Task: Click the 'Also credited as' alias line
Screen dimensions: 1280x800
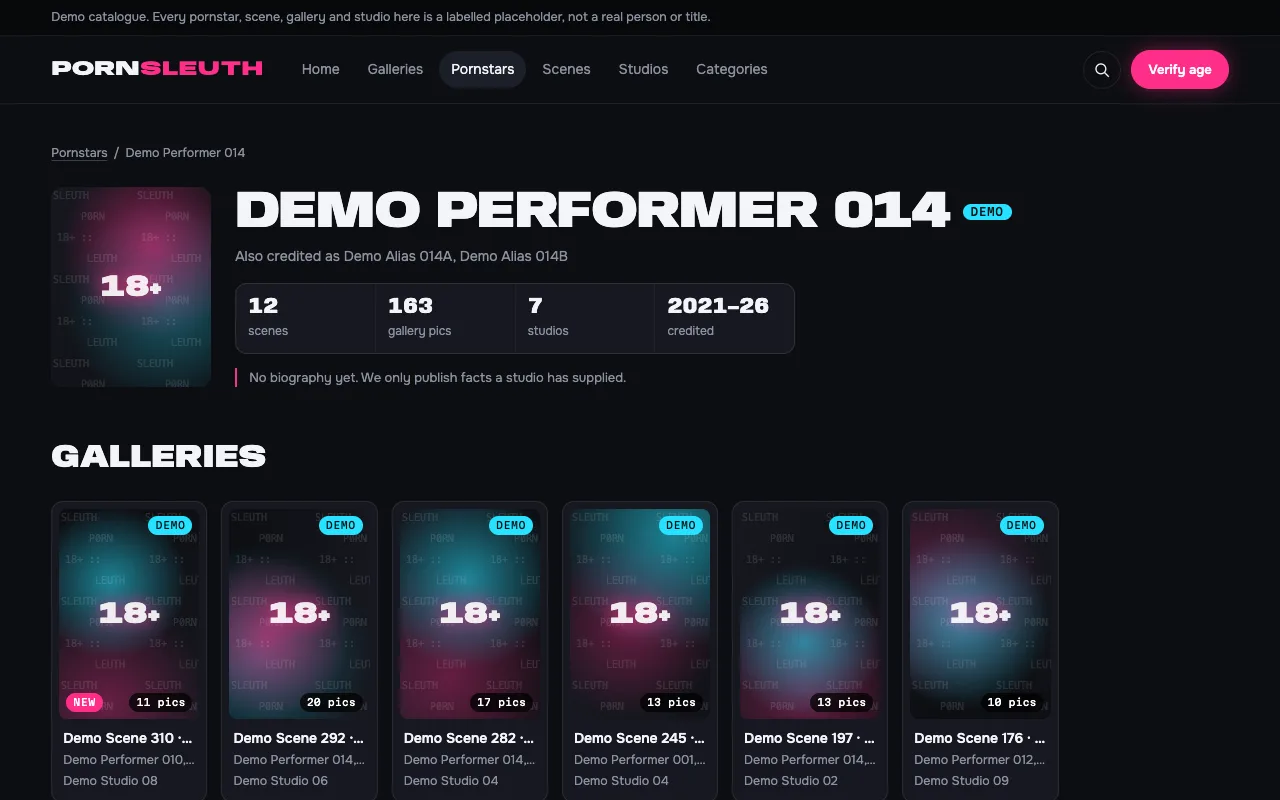Action: coord(401,256)
